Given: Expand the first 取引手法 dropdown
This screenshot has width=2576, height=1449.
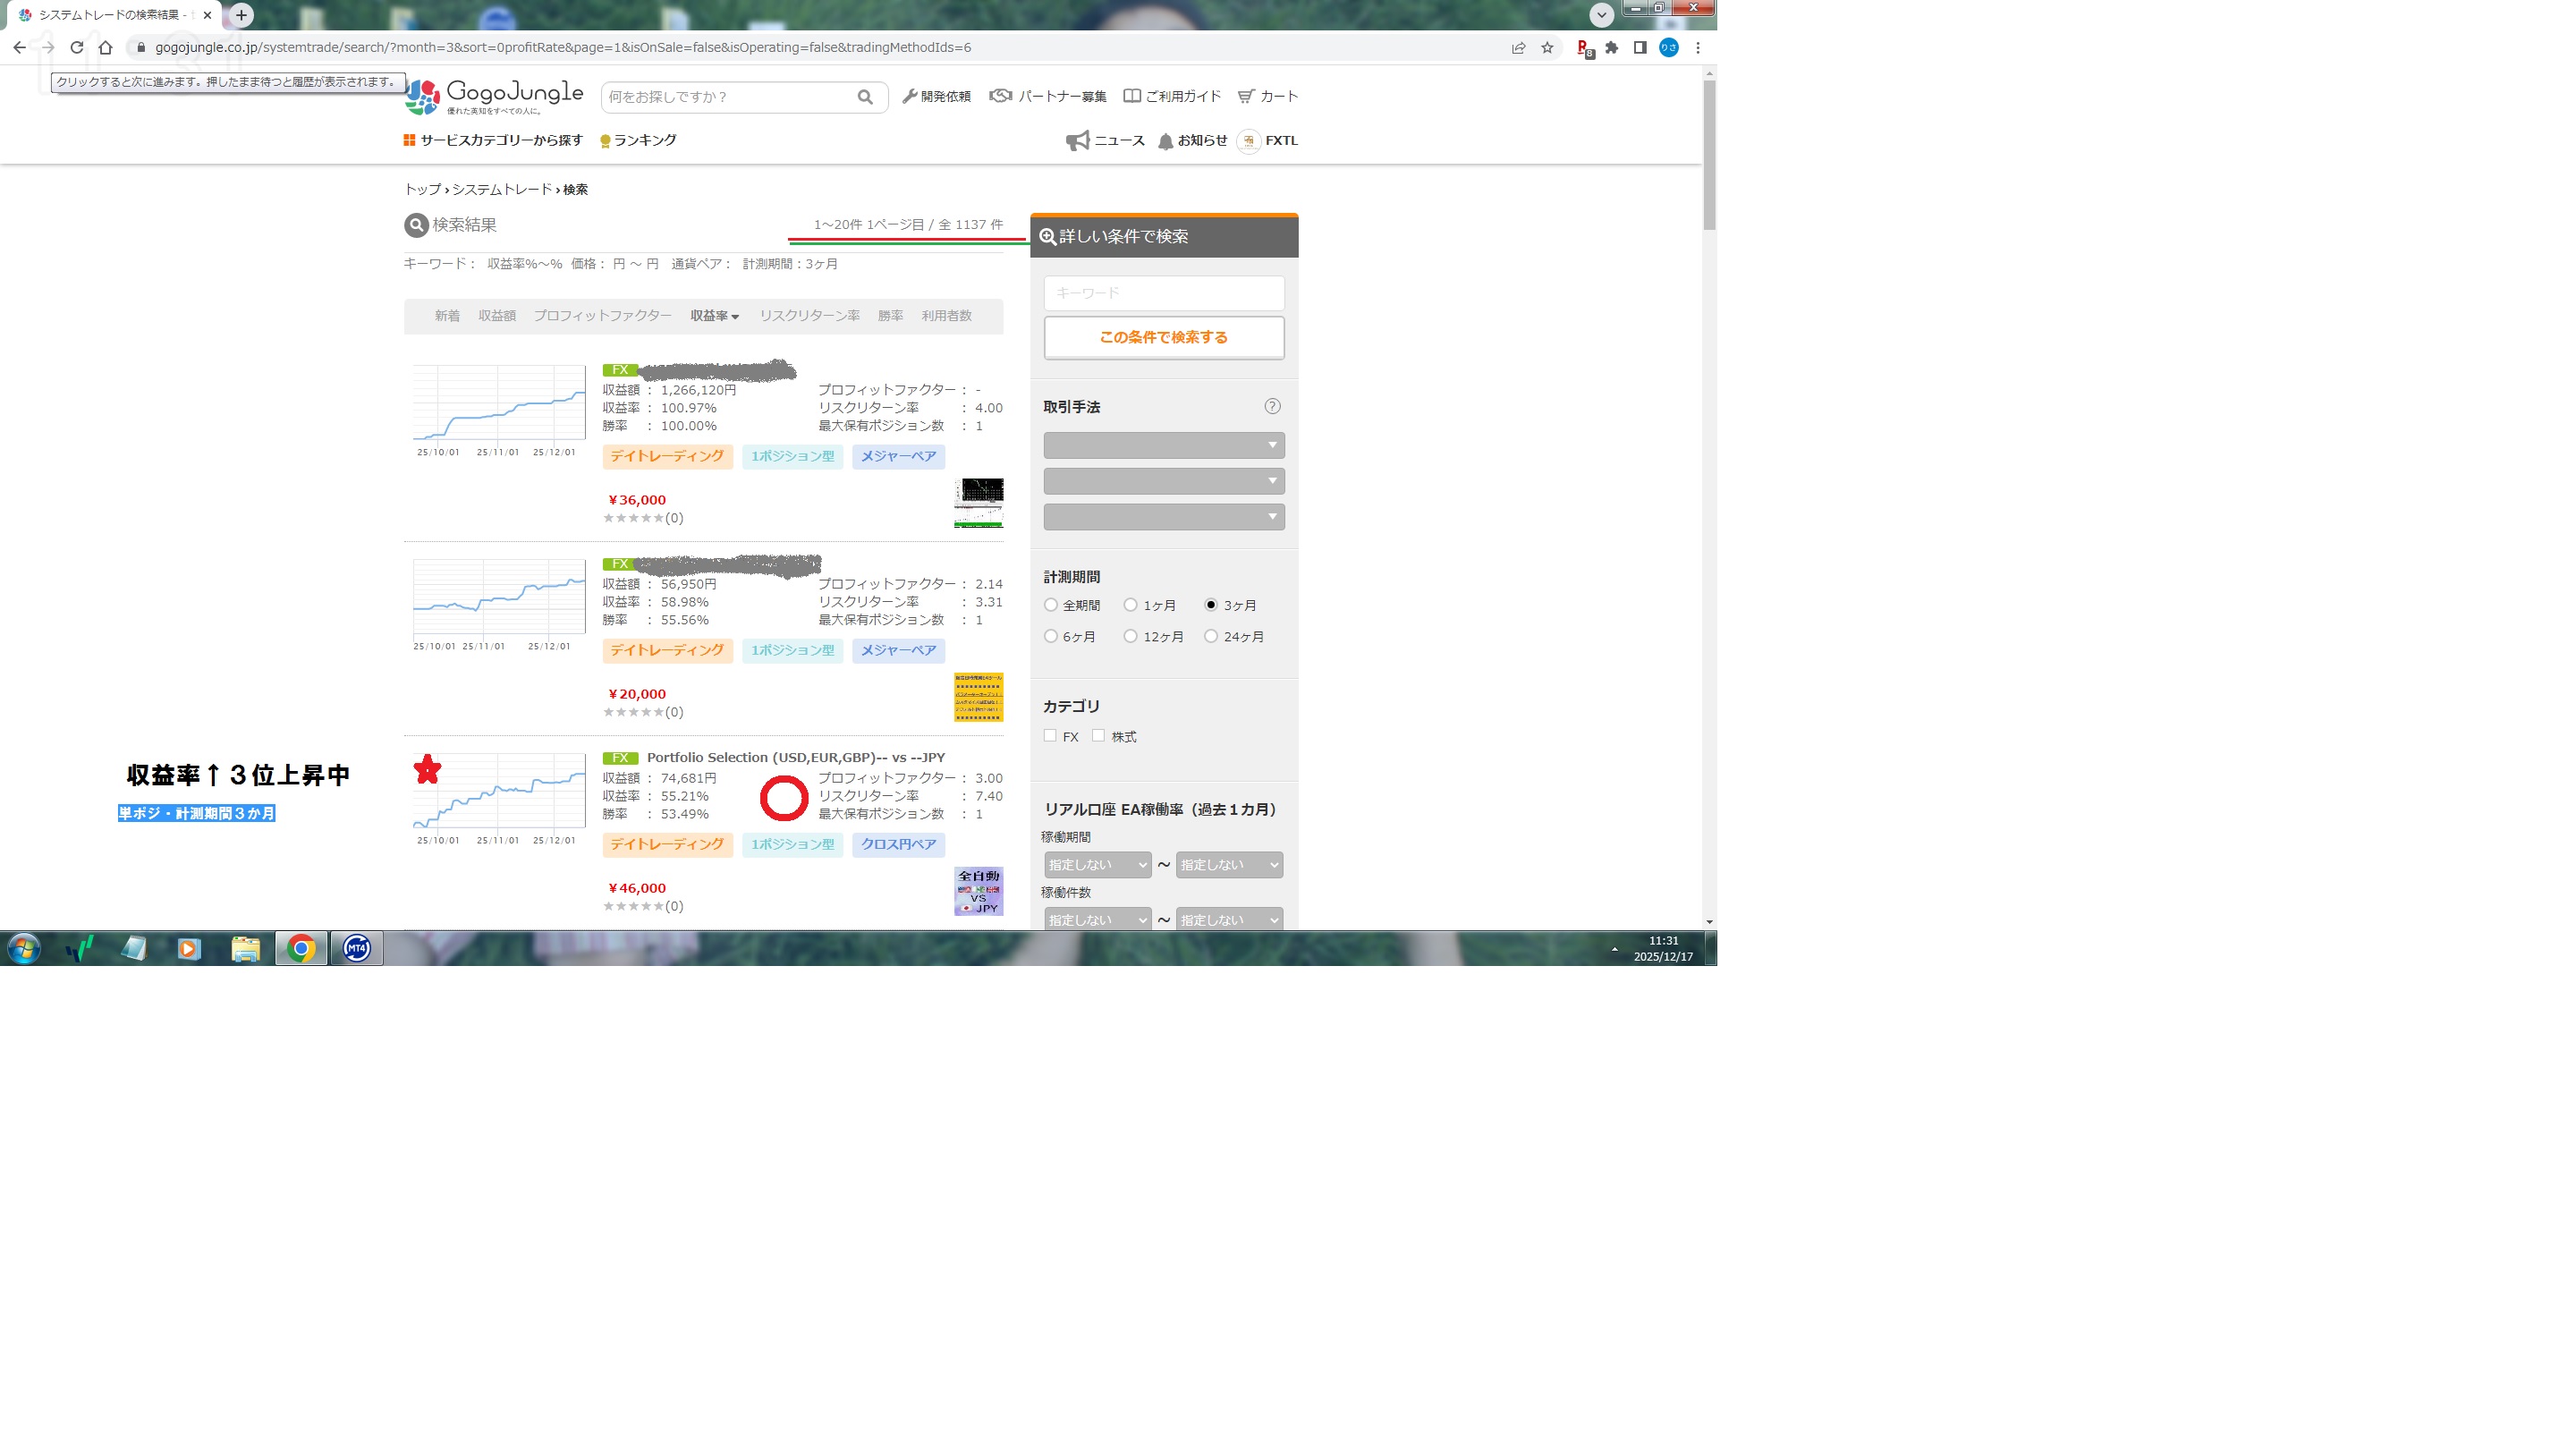Looking at the screenshot, I should click(x=1163, y=445).
